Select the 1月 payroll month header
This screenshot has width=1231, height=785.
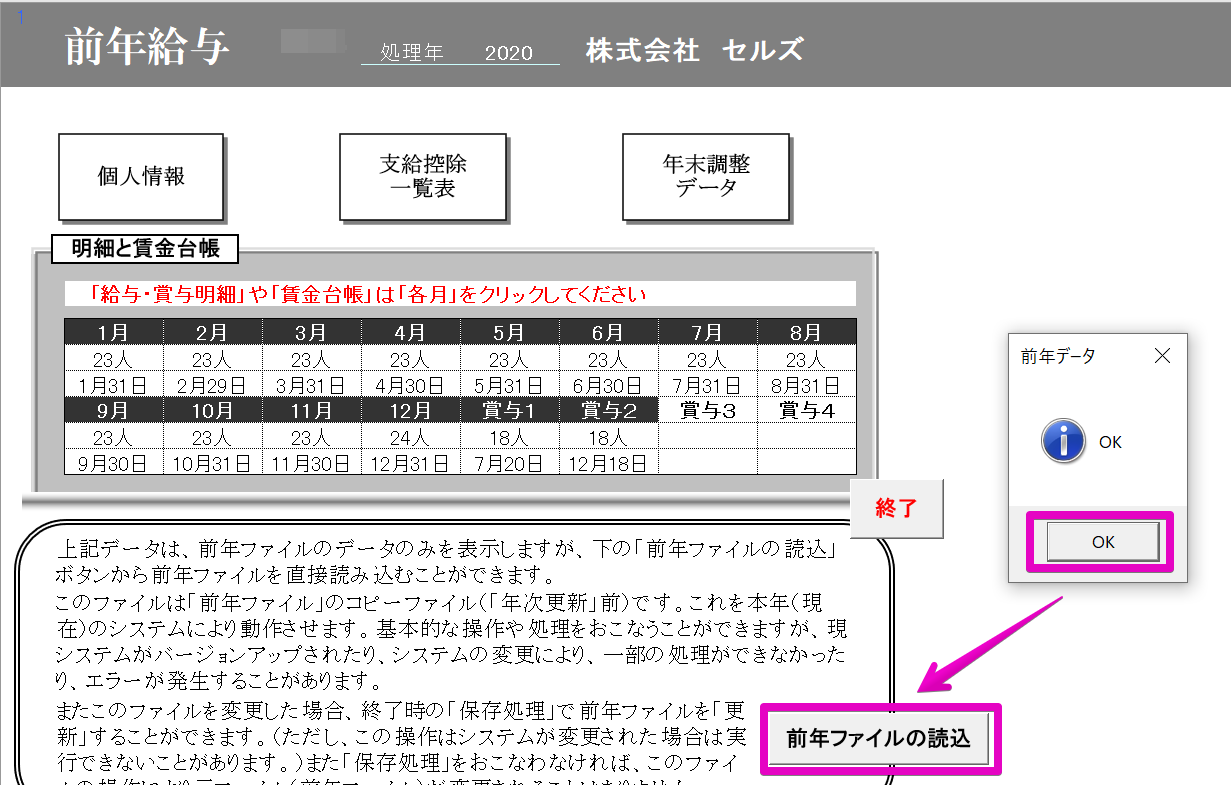pyautogui.click(x=113, y=332)
